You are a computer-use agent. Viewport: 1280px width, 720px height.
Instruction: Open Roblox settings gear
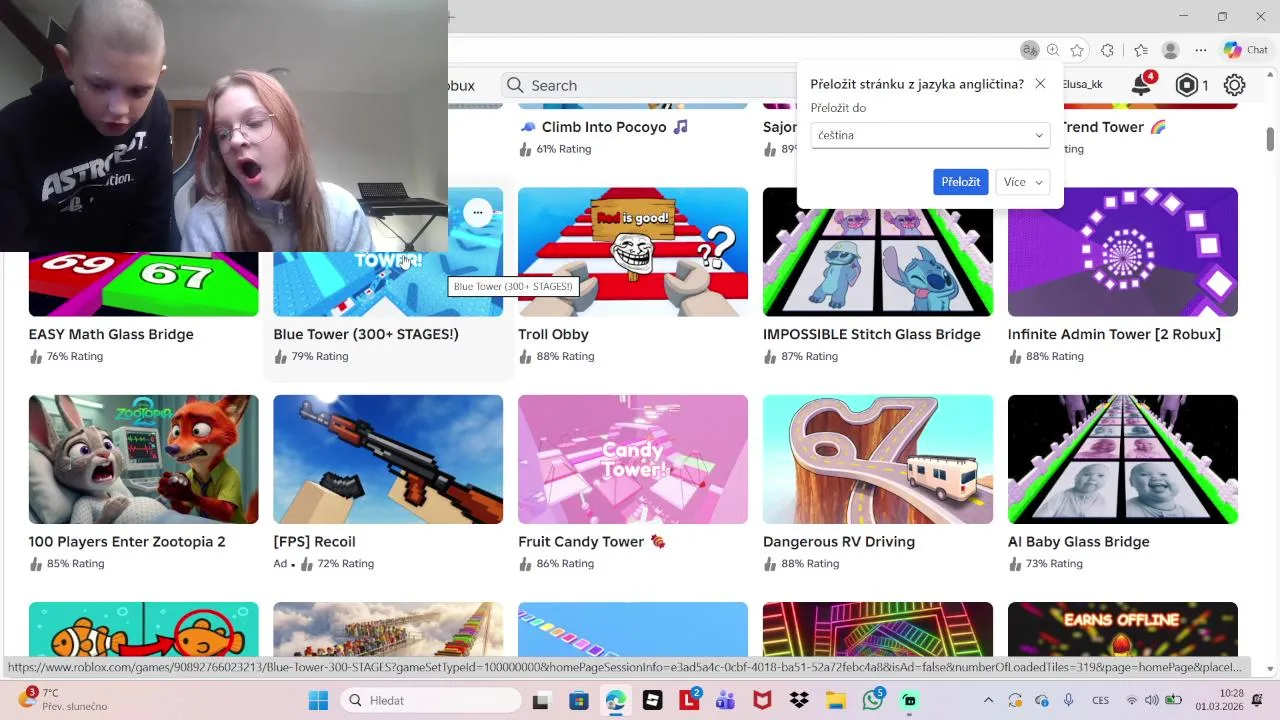[1235, 85]
